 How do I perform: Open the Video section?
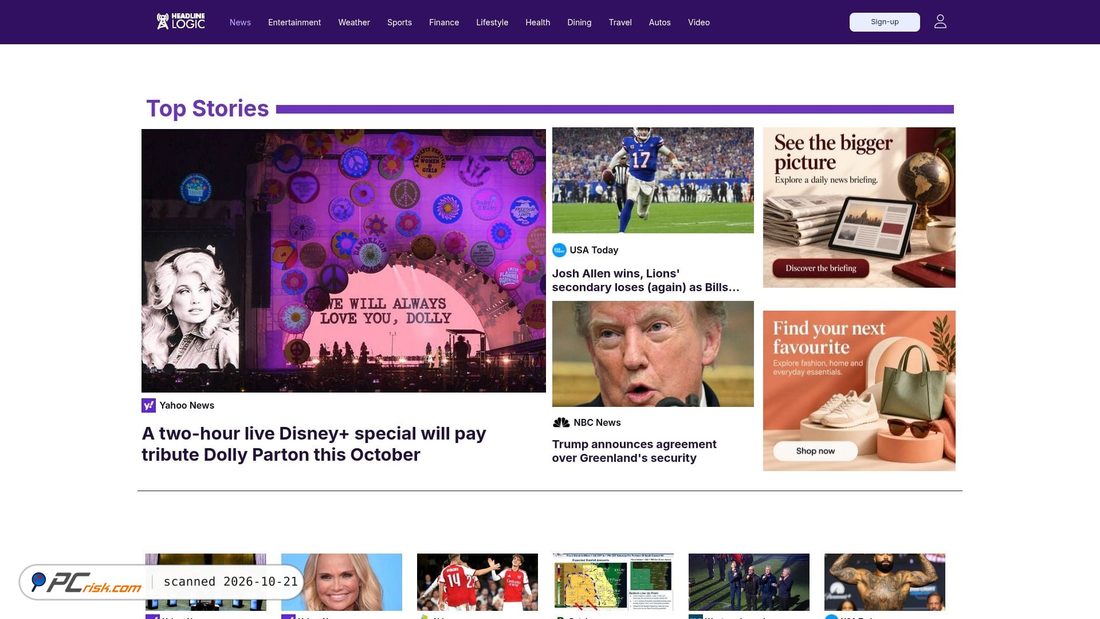(699, 22)
